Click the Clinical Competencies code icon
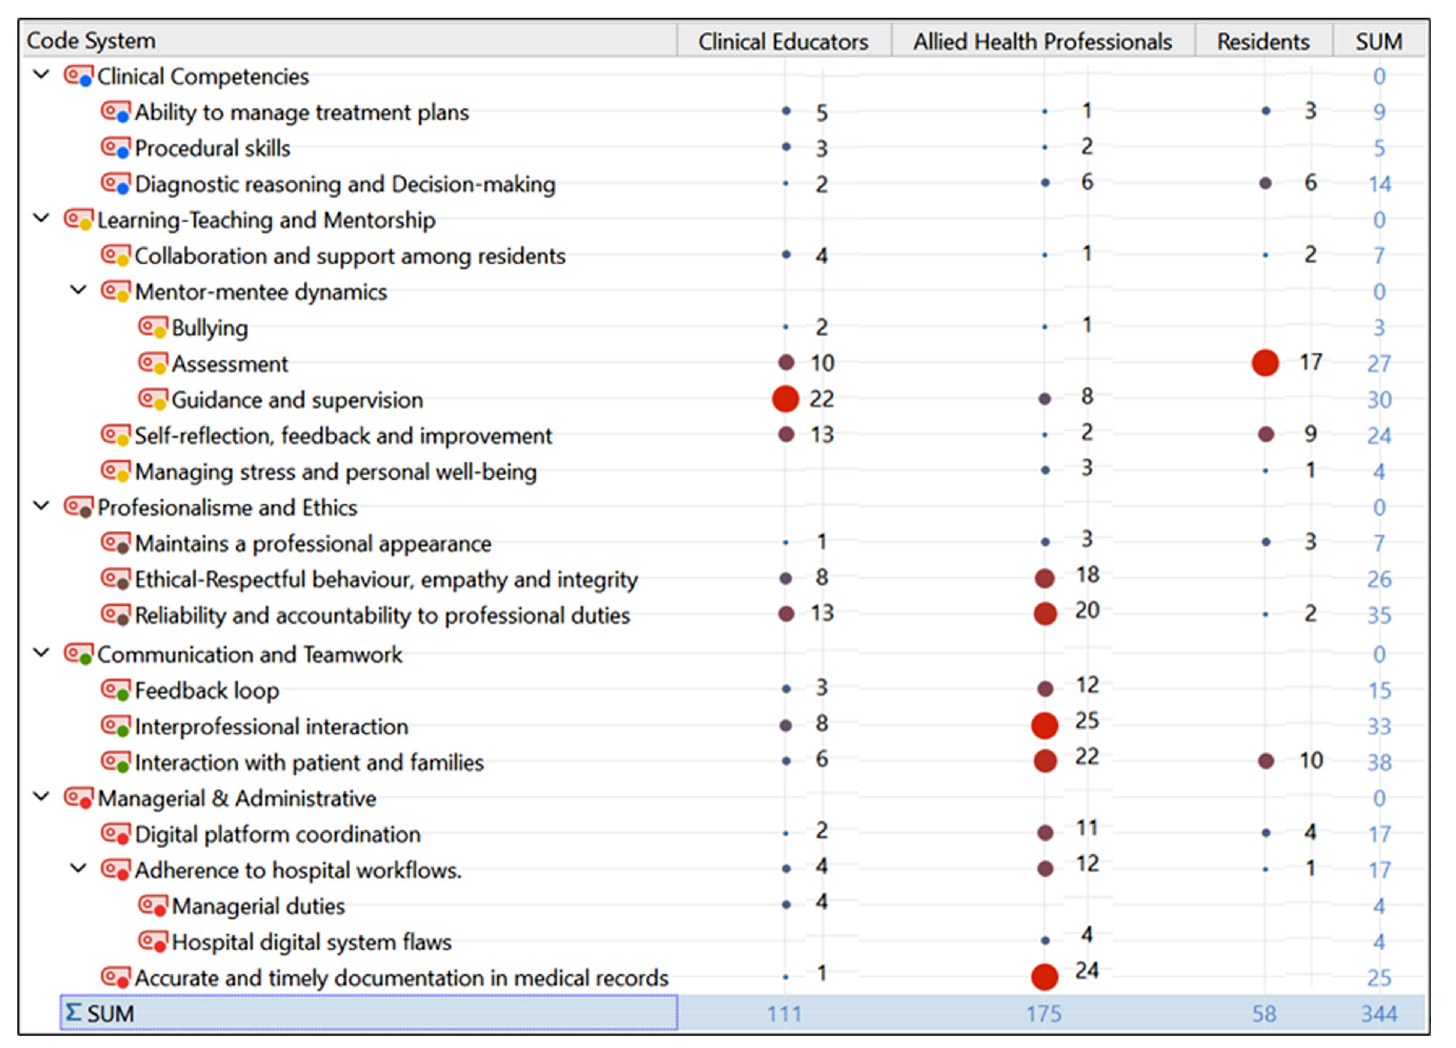 [78, 76]
